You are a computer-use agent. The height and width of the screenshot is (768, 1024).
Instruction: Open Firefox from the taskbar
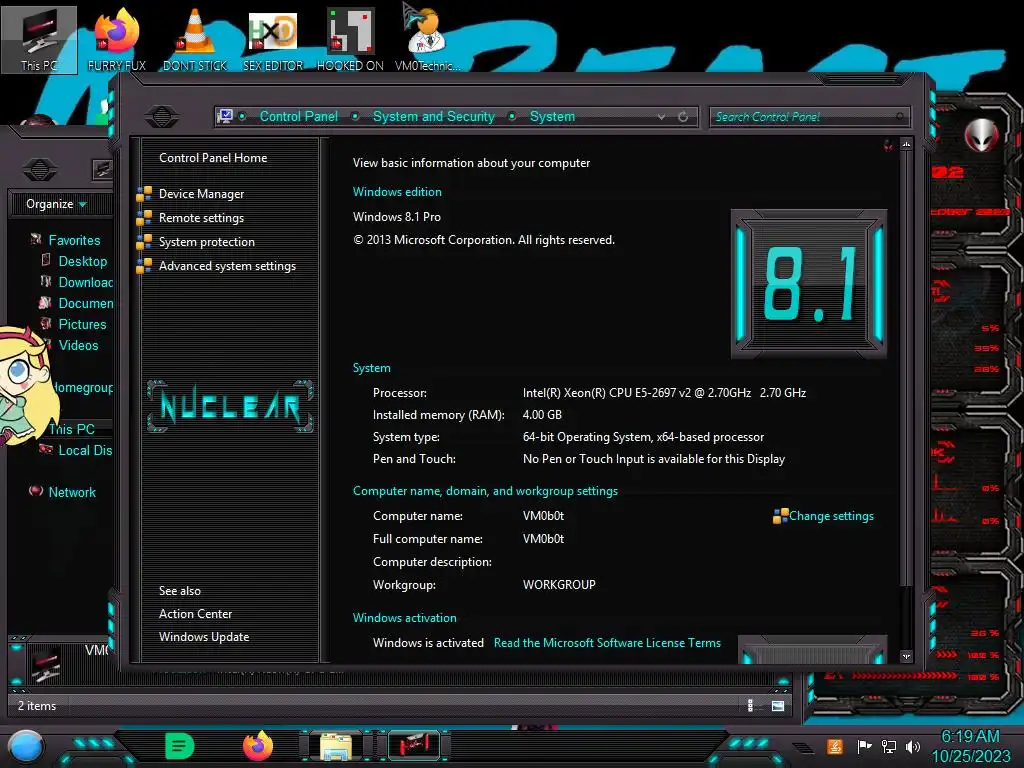[258, 746]
